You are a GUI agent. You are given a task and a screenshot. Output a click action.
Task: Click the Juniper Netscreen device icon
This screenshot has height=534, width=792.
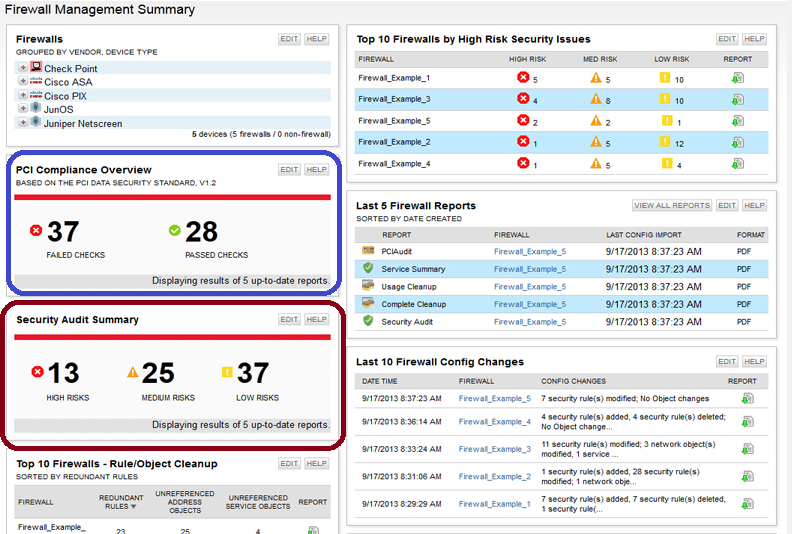[x=35, y=122]
